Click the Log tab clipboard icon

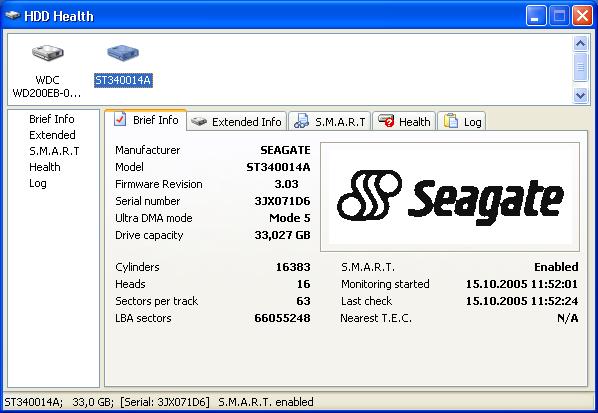point(451,121)
